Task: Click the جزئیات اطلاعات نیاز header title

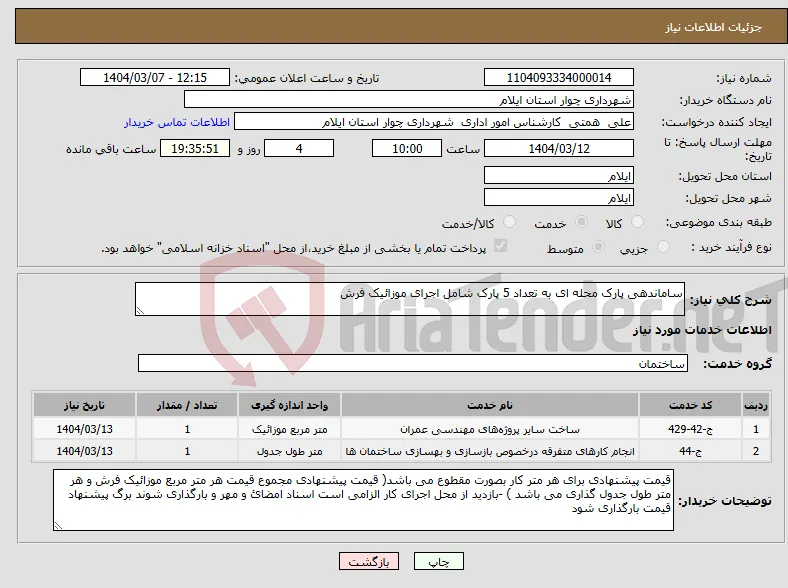Action: point(714,27)
